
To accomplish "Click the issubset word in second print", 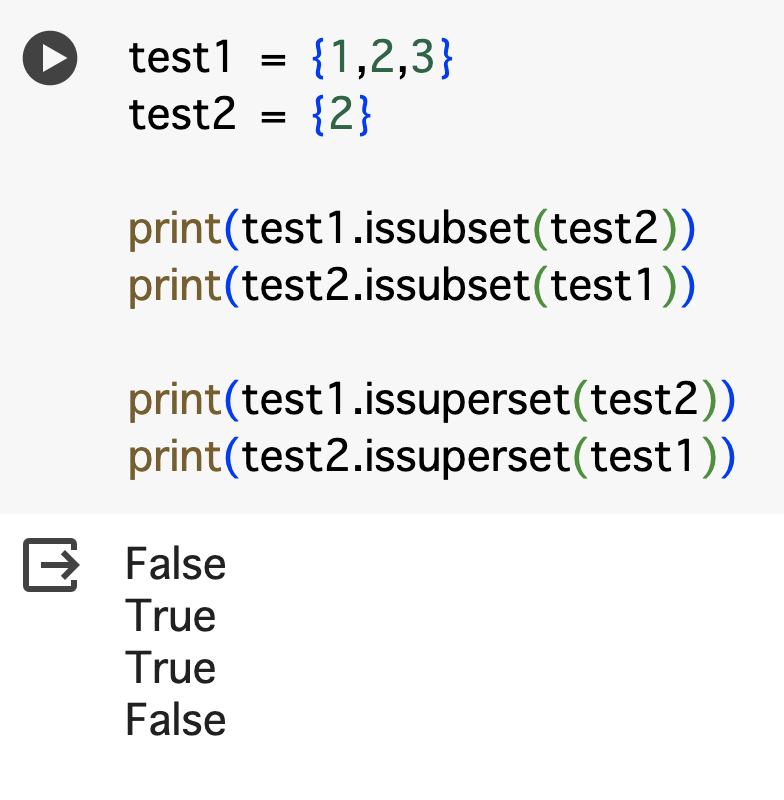I will tap(447, 285).
